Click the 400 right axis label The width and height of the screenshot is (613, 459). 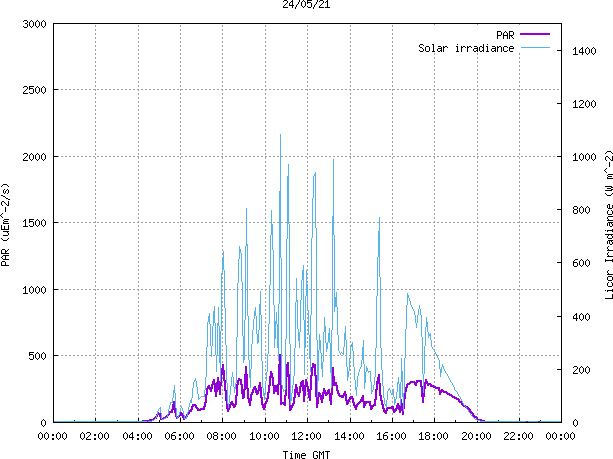click(581, 317)
